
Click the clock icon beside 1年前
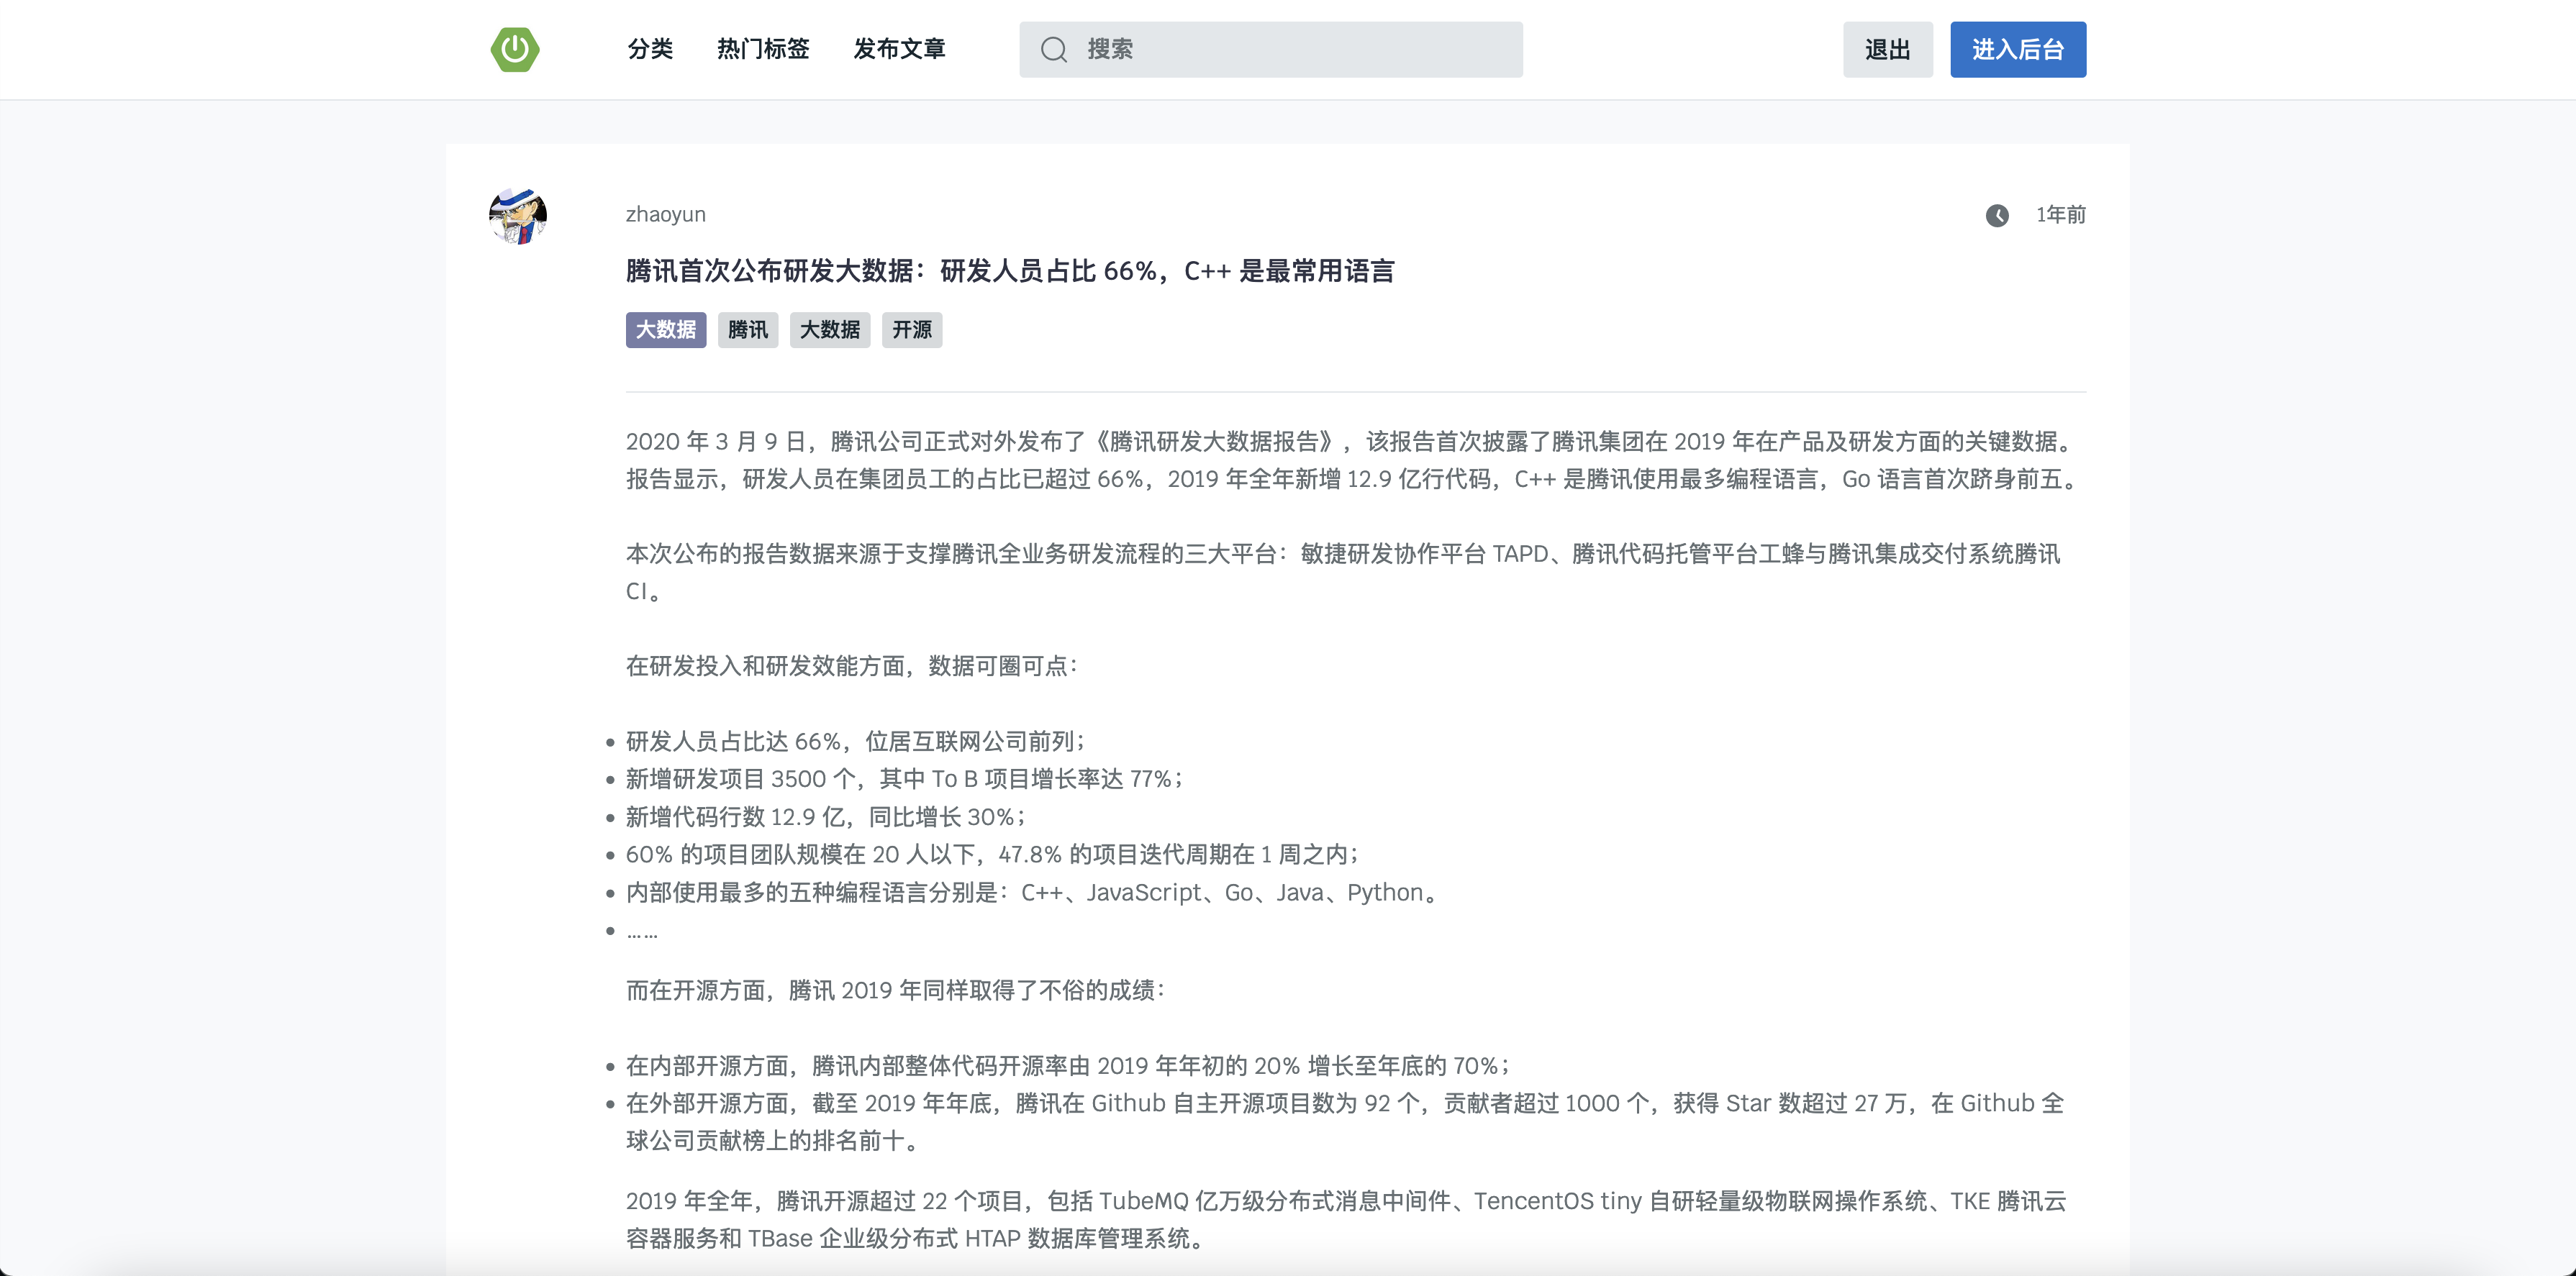[x=1996, y=215]
